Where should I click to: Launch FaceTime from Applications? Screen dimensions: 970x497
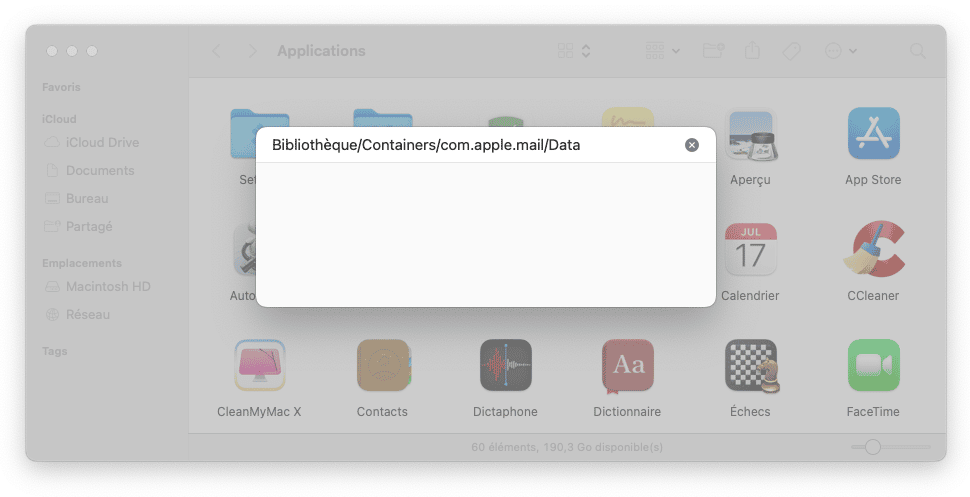click(873, 365)
